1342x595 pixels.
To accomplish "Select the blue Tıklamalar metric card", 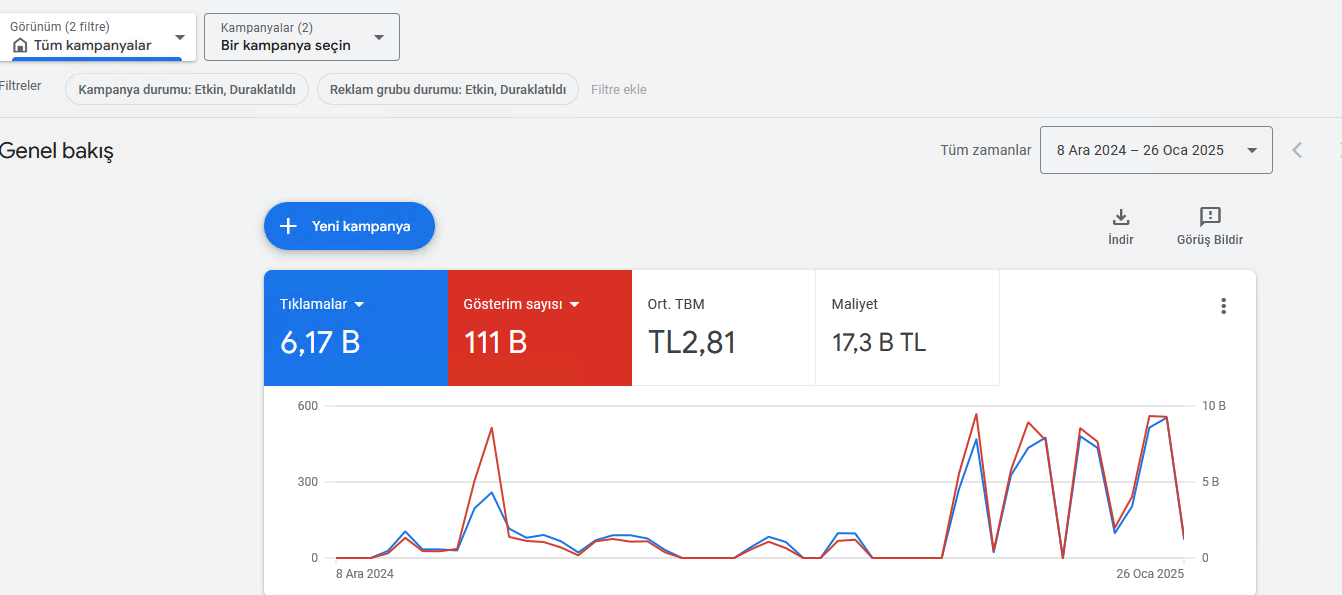I will (355, 328).
